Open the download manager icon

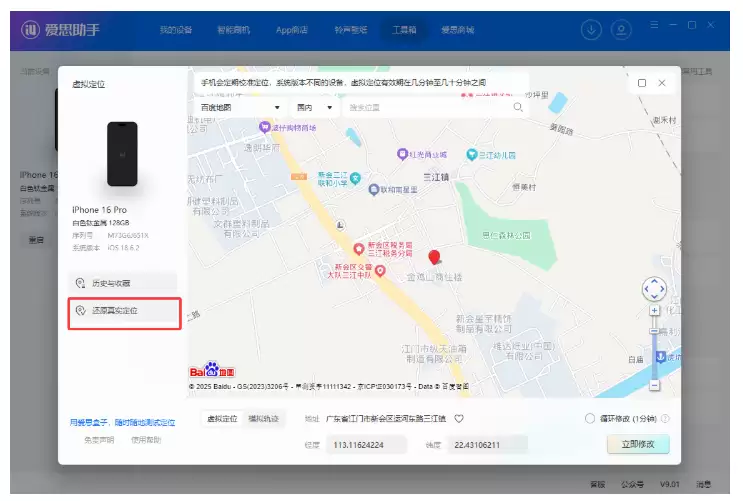tap(591, 30)
